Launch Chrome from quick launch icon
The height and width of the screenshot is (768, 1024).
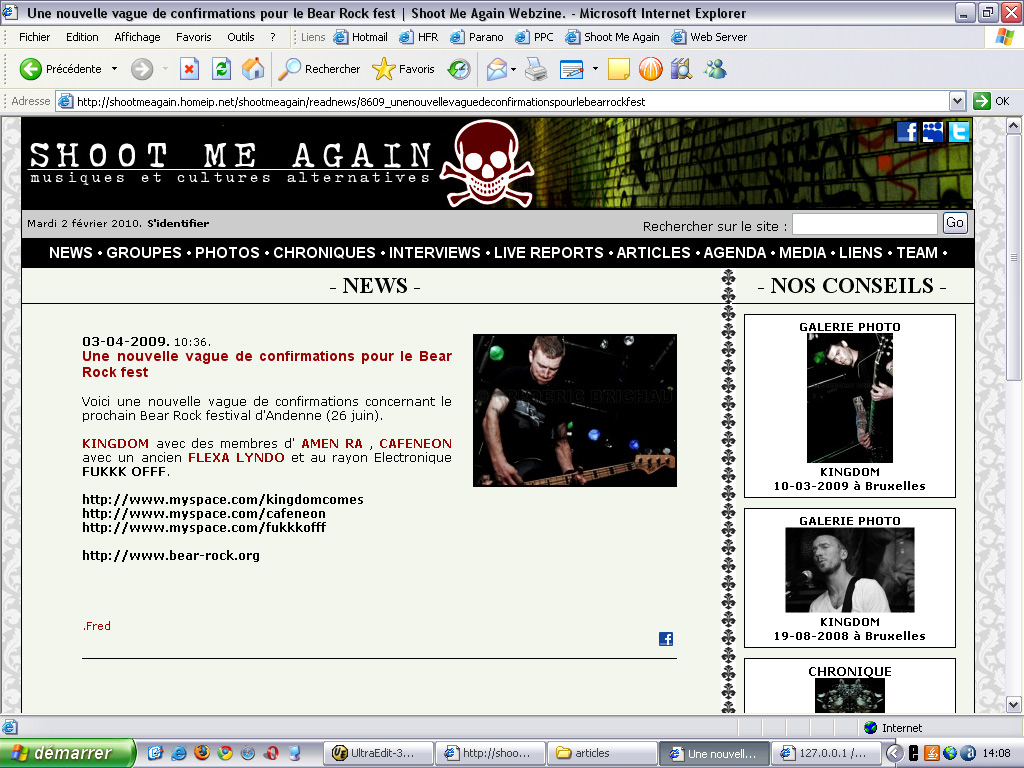click(225, 752)
